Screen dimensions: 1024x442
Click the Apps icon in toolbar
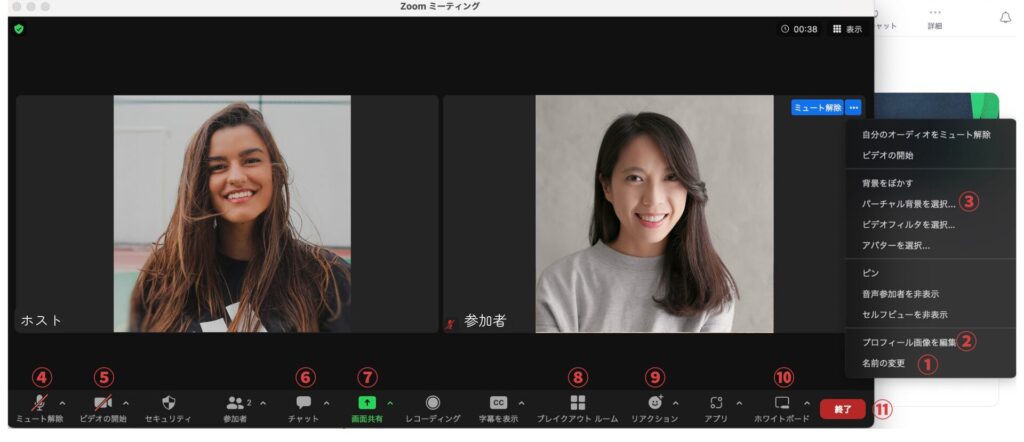(716, 402)
